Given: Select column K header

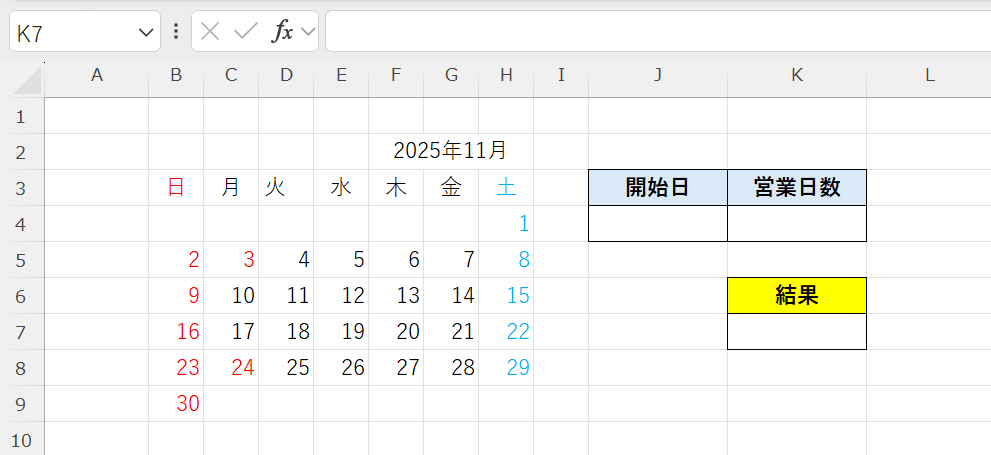Looking at the screenshot, I should 797,75.
